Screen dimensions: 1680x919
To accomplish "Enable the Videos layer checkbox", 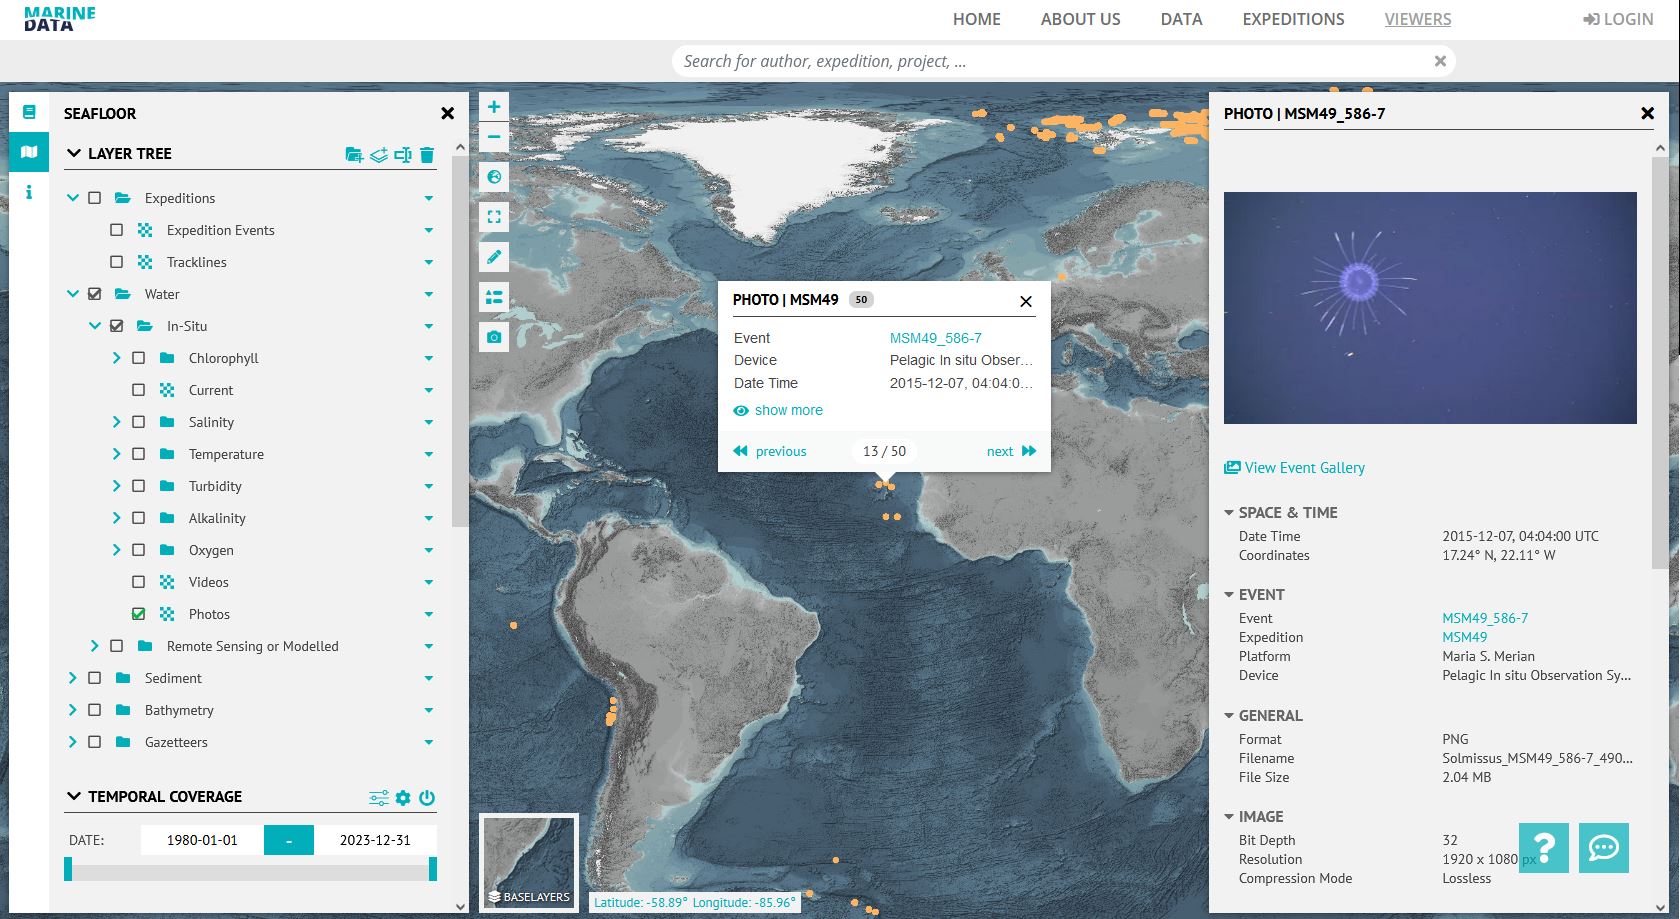I will pyautogui.click(x=139, y=581).
